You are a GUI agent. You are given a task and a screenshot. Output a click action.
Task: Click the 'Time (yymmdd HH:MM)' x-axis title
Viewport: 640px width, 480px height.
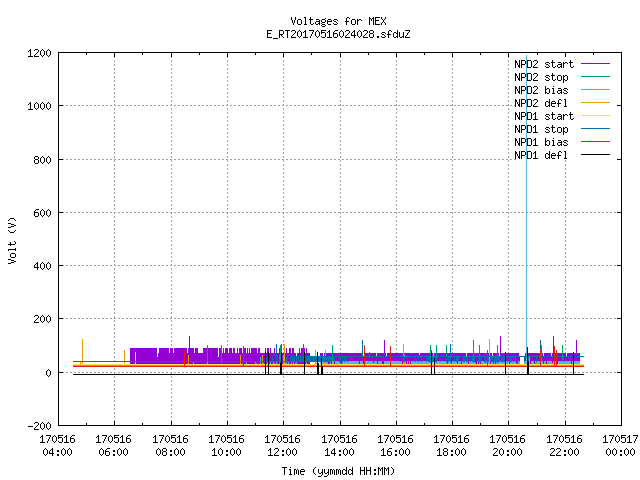coord(338,471)
